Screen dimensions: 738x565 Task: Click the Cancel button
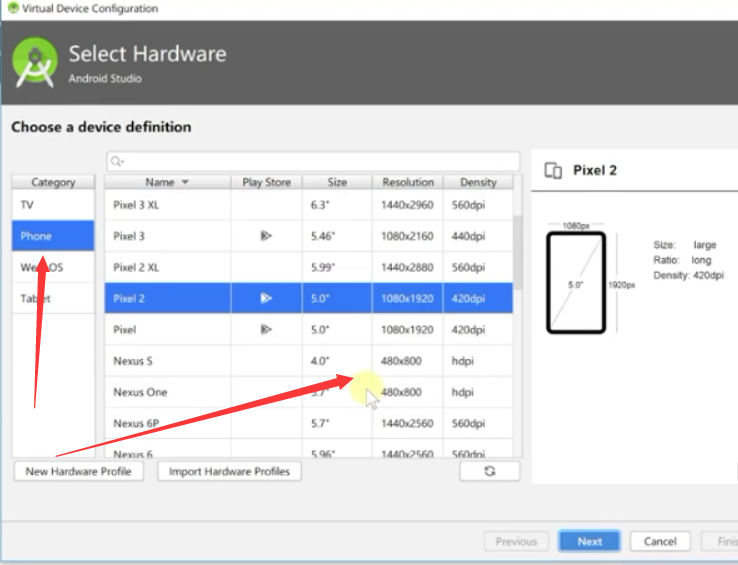(x=660, y=541)
